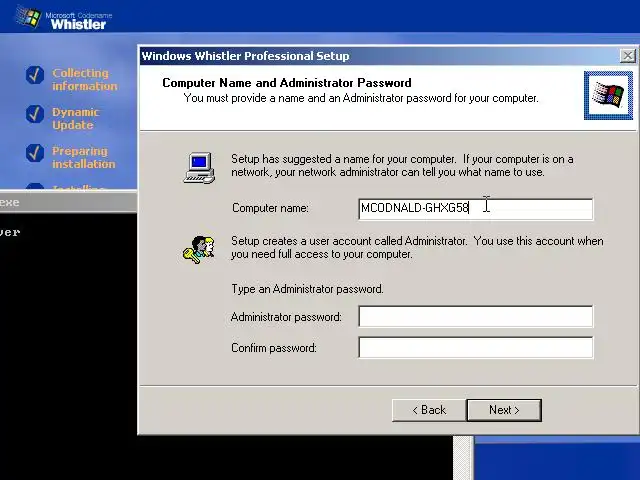This screenshot has height=480, width=640.
Task: Click the Preparing installation checkmark icon
Action: pyautogui.click(x=35, y=153)
